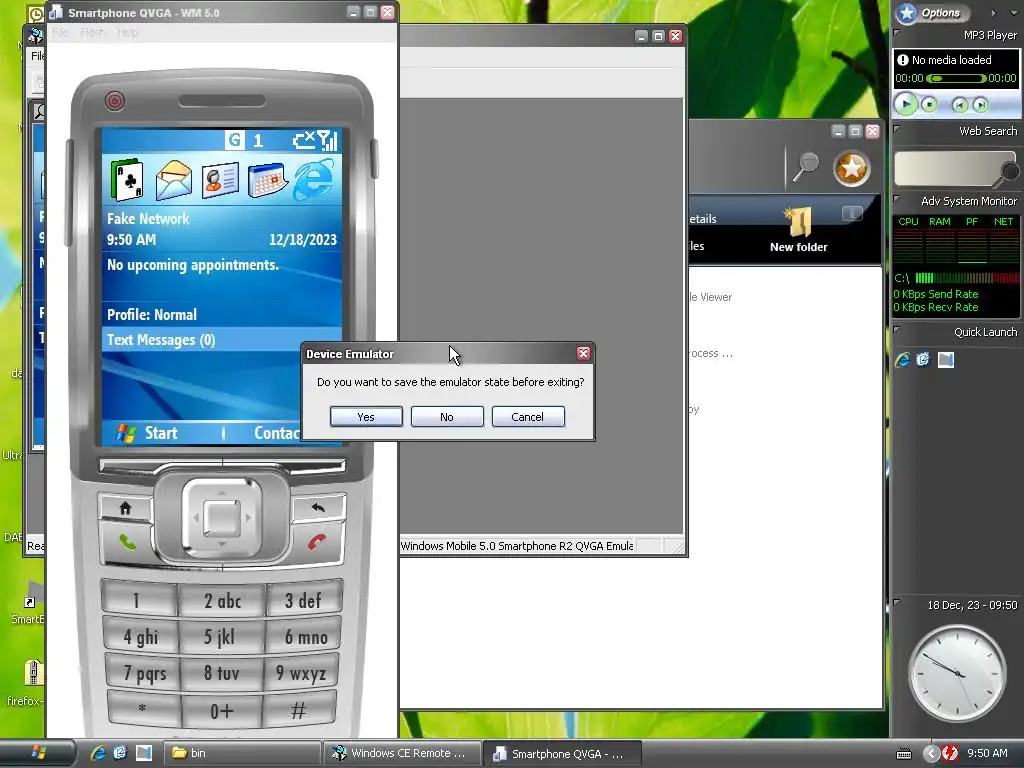Click the red End call key on the phone
This screenshot has width=1024, height=768.
click(317, 542)
